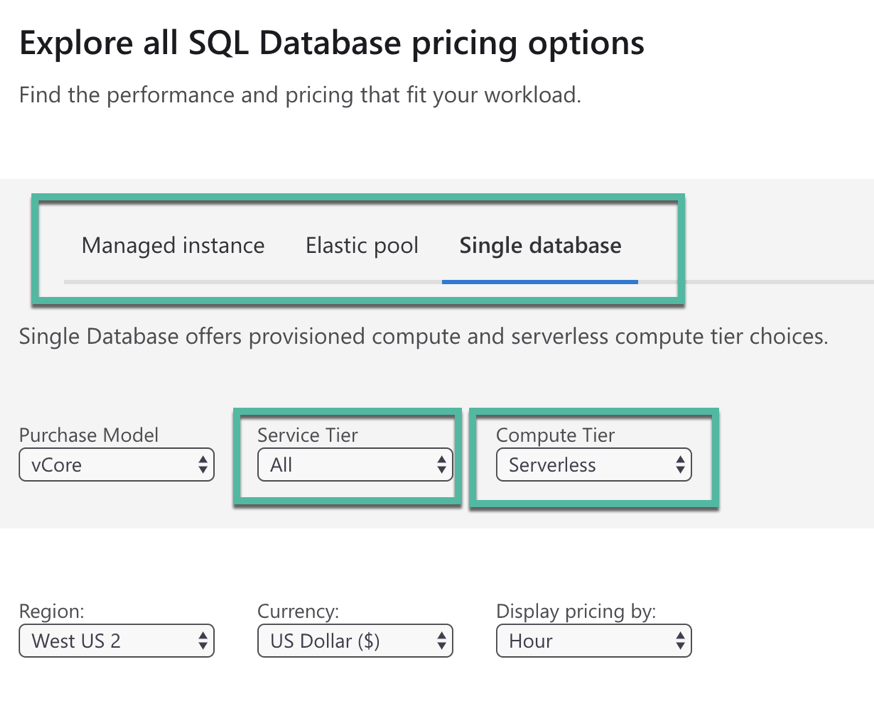
Task: Click the arrows on the West US 2 dropdown
Action: click(x=203, y=641)
